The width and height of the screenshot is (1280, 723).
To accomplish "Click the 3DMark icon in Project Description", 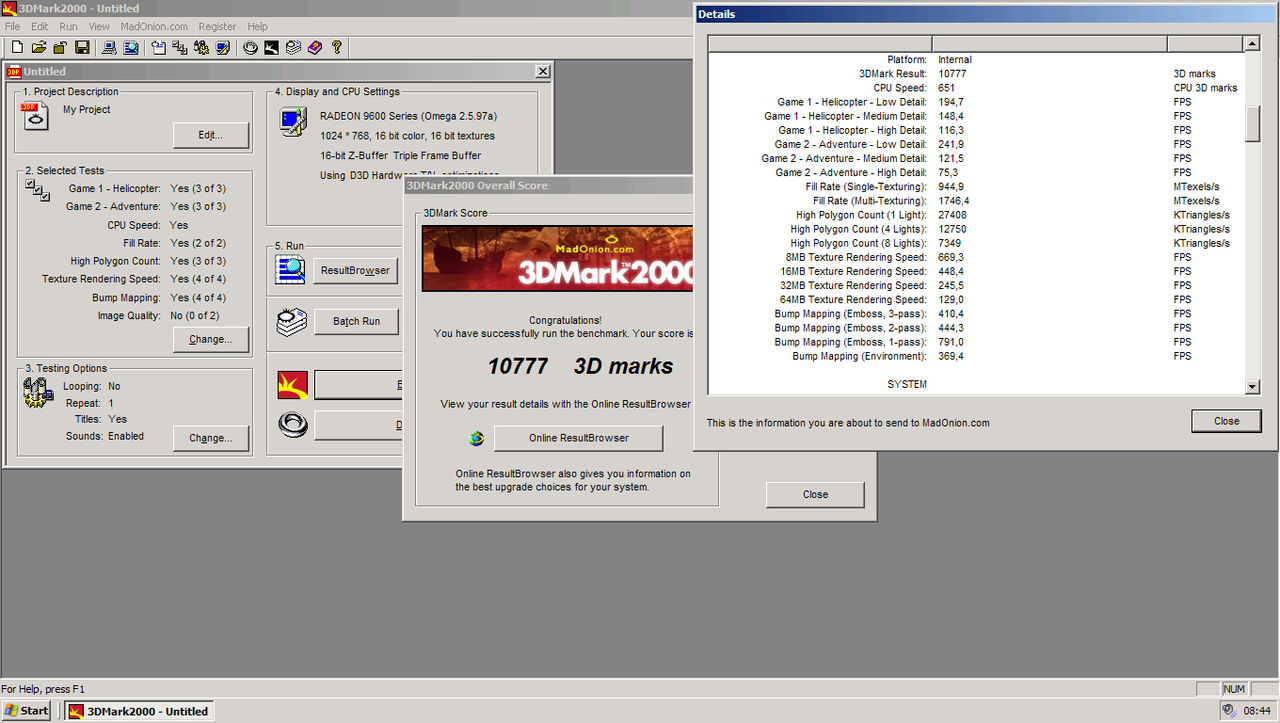I will tap(35, 116).
